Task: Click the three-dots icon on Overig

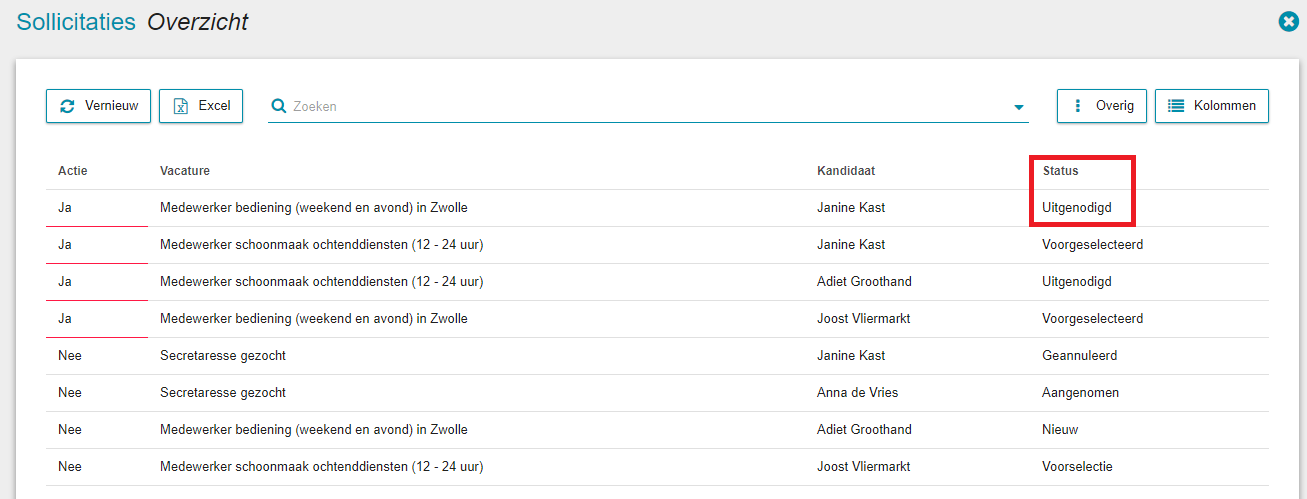Action: coord(1077,106)
